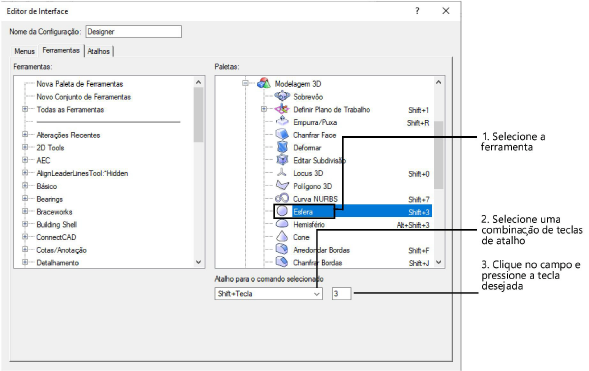Select Novo Conjunto de Ferramentas item
The image size is (589, 371).
click(83, 97)
